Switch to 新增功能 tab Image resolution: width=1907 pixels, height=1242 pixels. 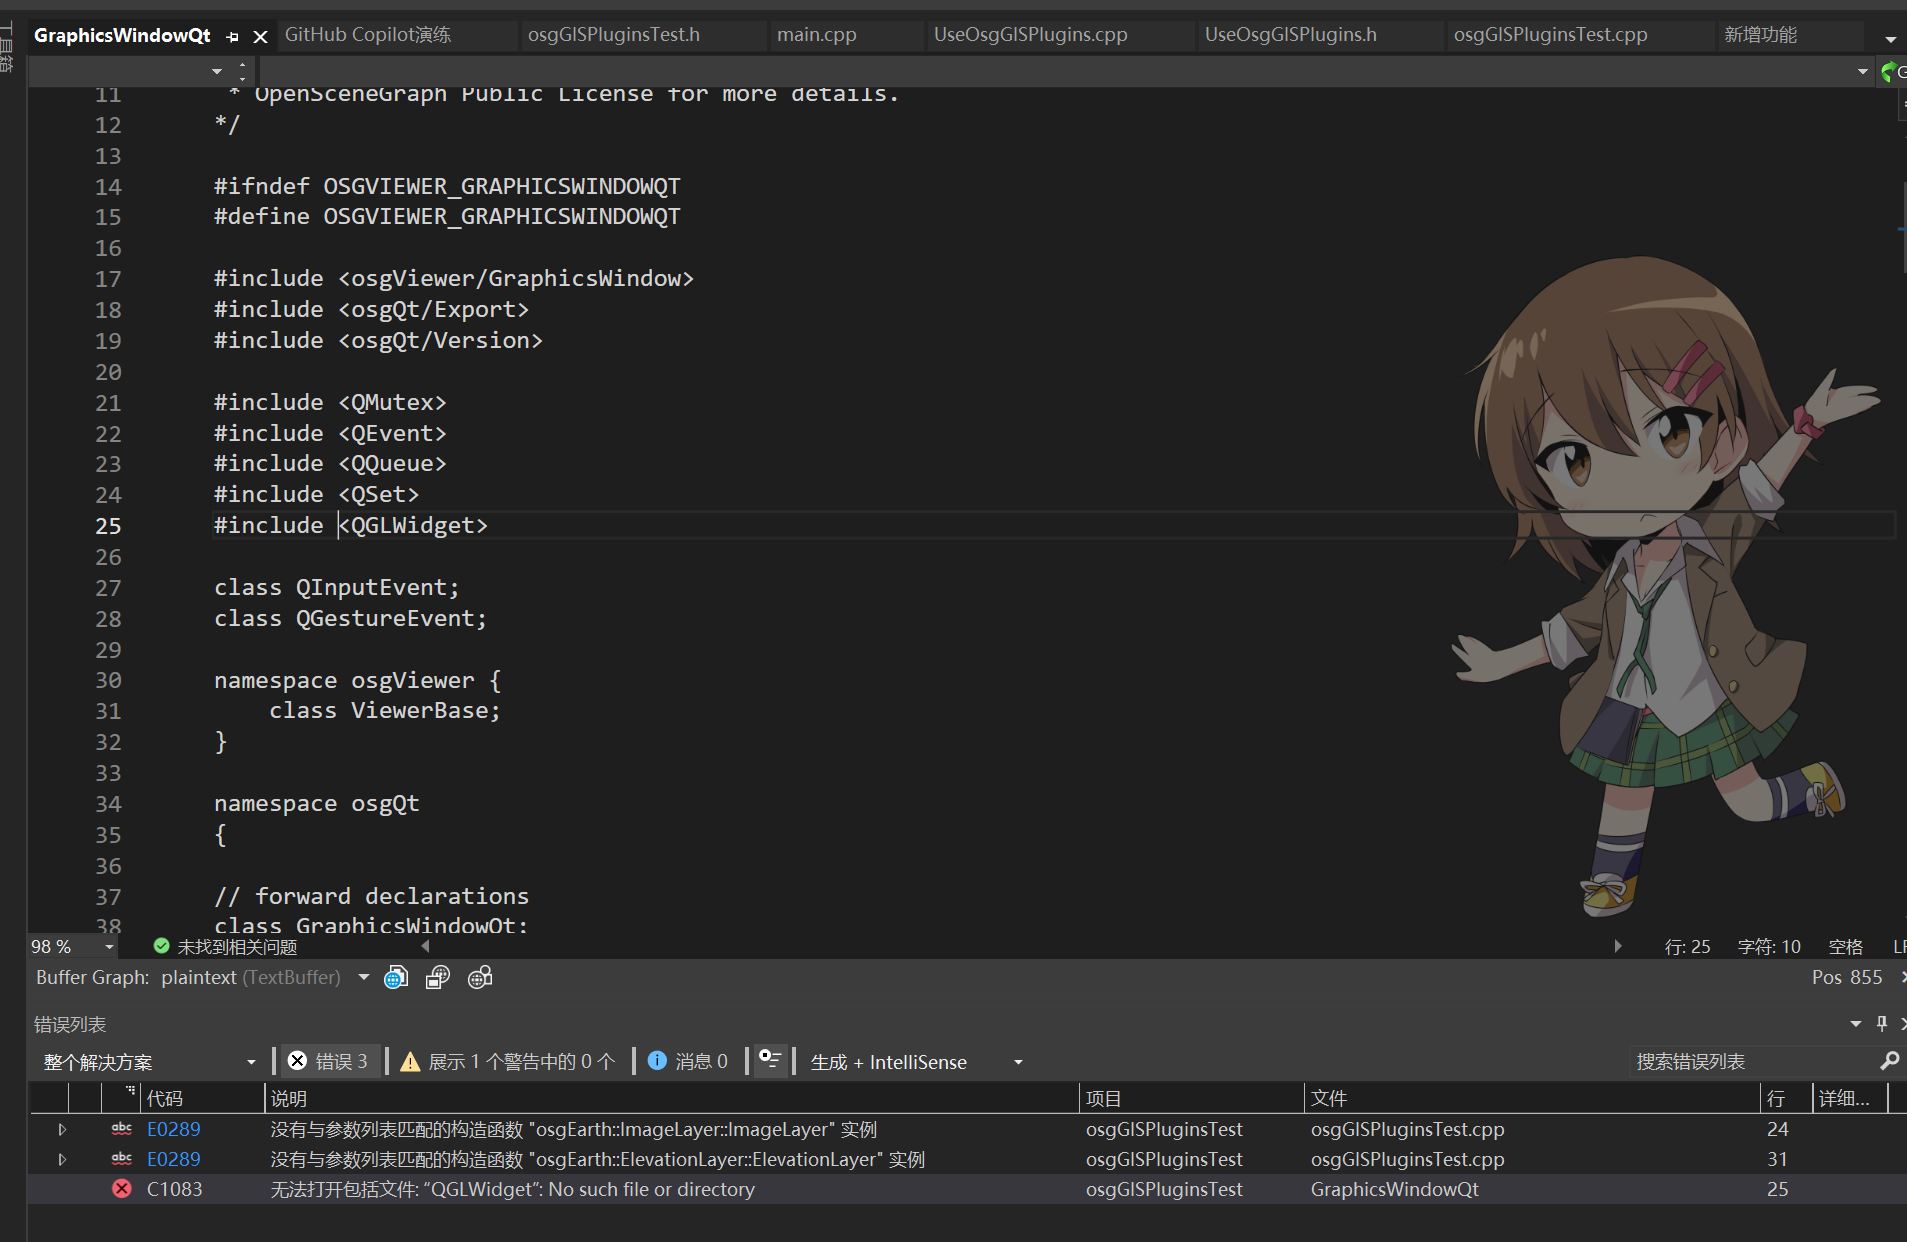pos(1761,35)
